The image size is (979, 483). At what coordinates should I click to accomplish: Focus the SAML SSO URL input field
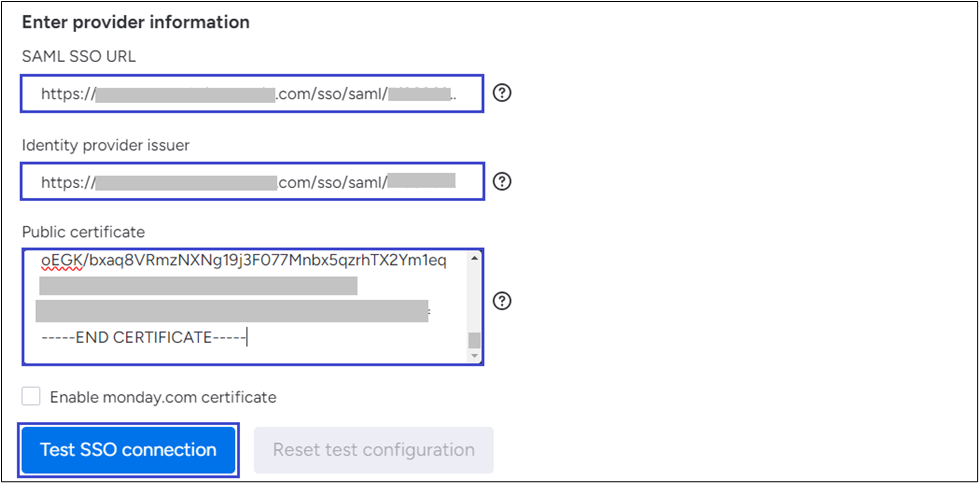pos(252,95)
